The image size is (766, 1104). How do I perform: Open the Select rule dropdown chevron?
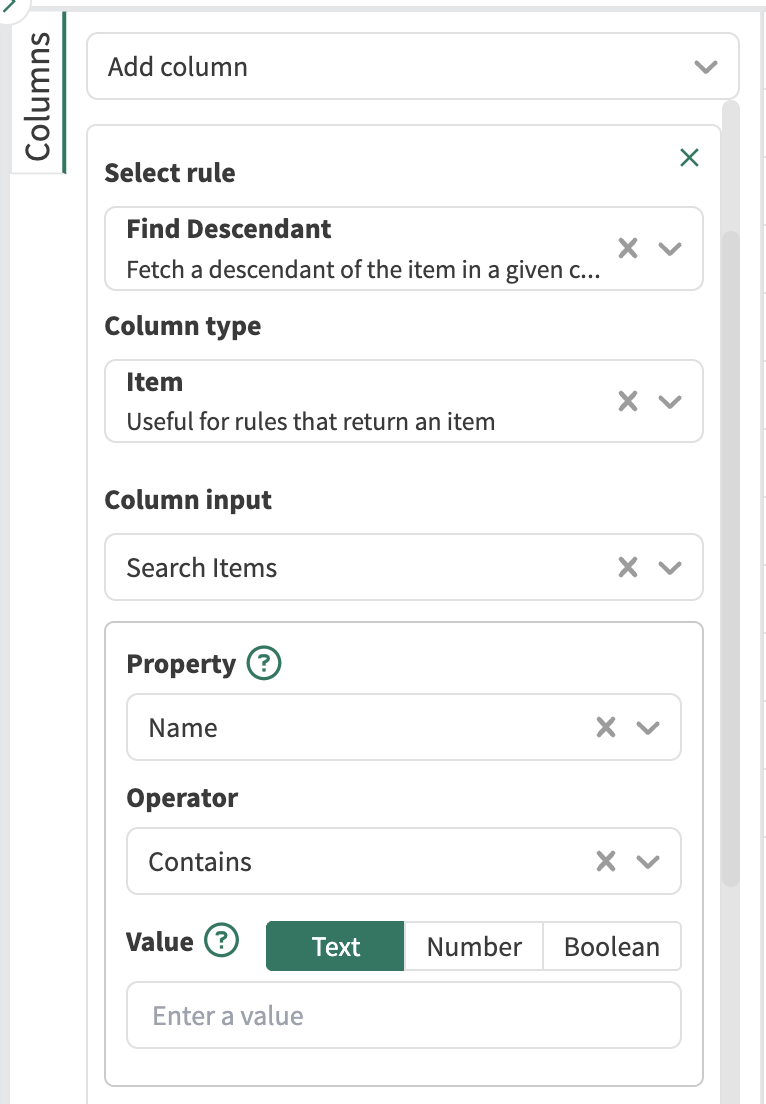tap(670, 248)
